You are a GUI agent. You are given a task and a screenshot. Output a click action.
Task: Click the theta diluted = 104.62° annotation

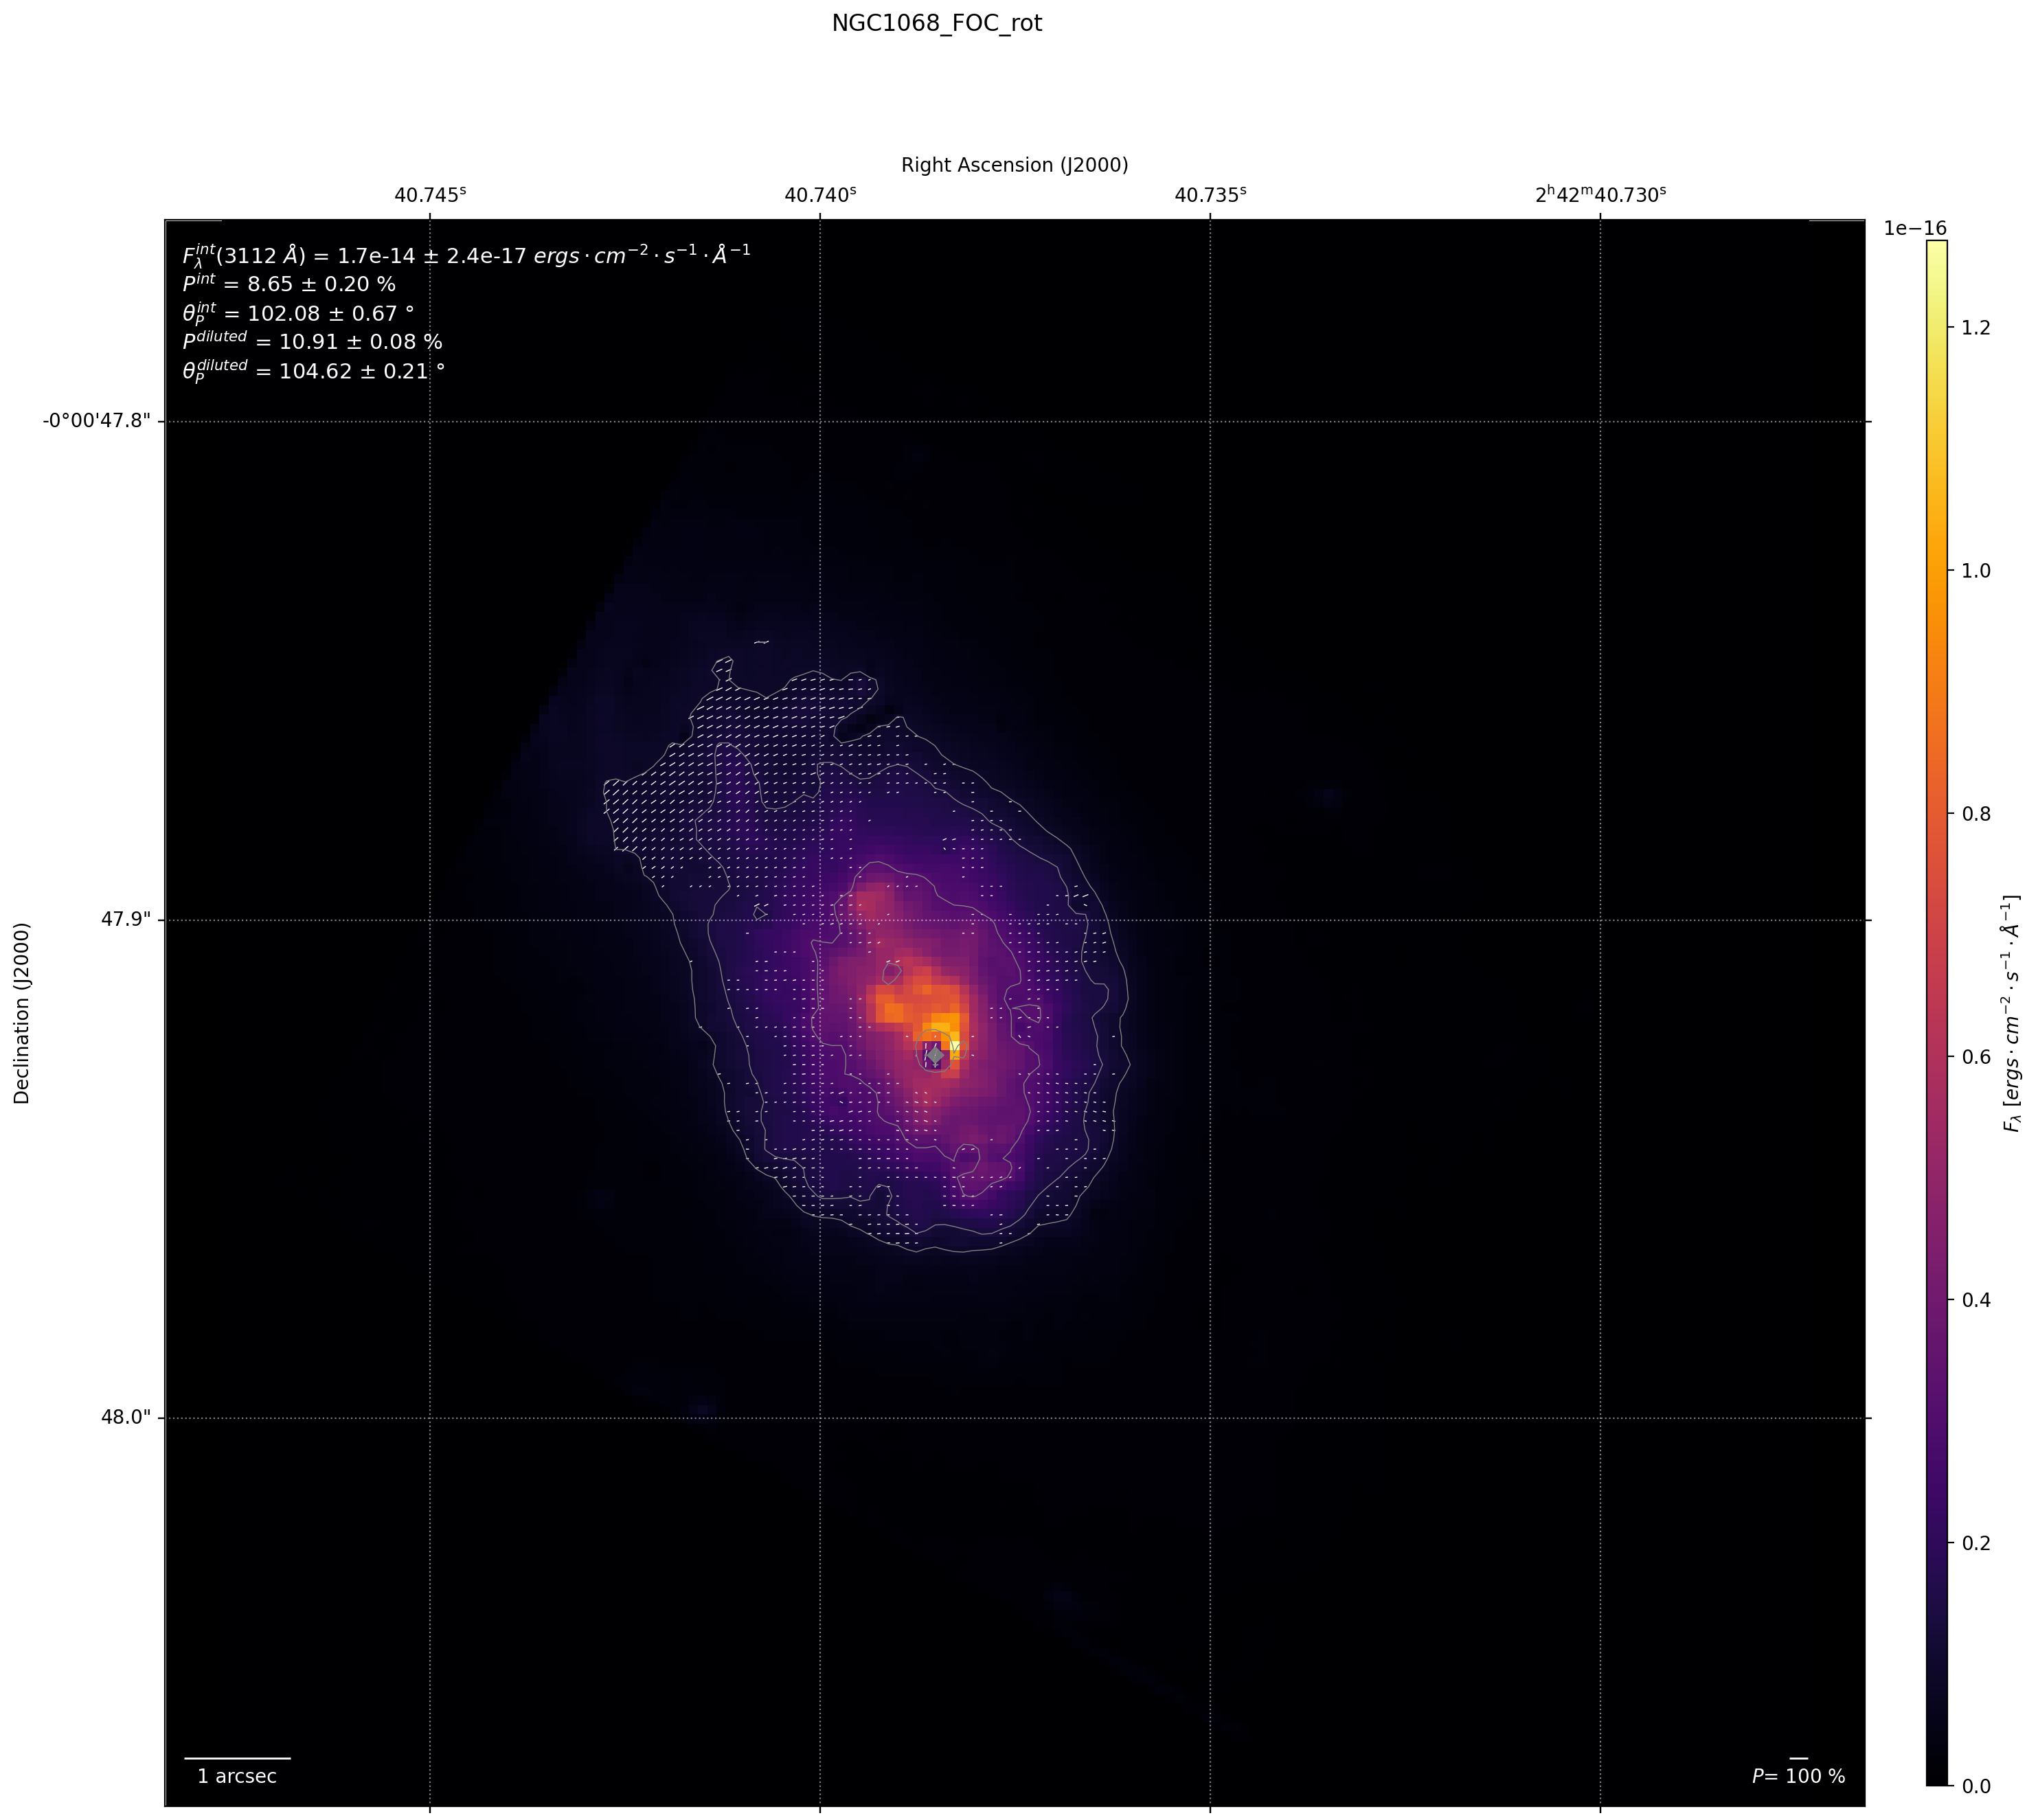click(x=313, y=371)
